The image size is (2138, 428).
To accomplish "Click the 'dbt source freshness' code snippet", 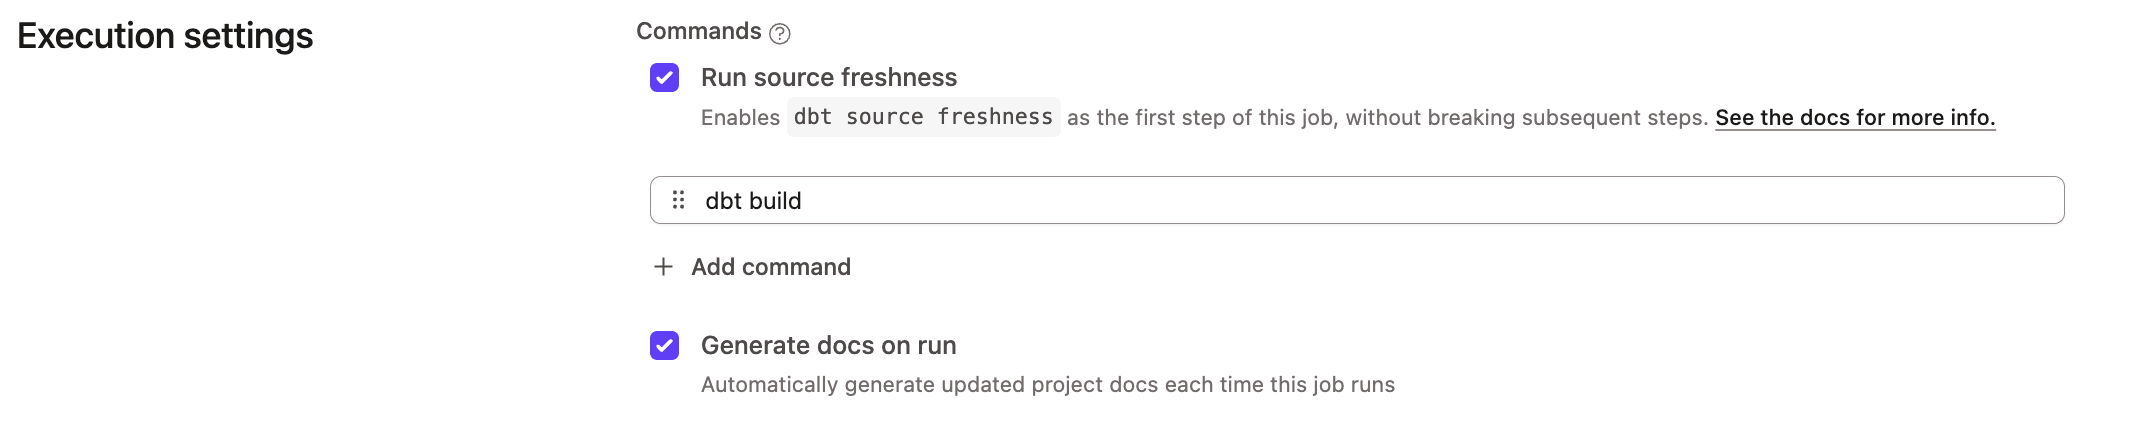I will click(923, 117).
